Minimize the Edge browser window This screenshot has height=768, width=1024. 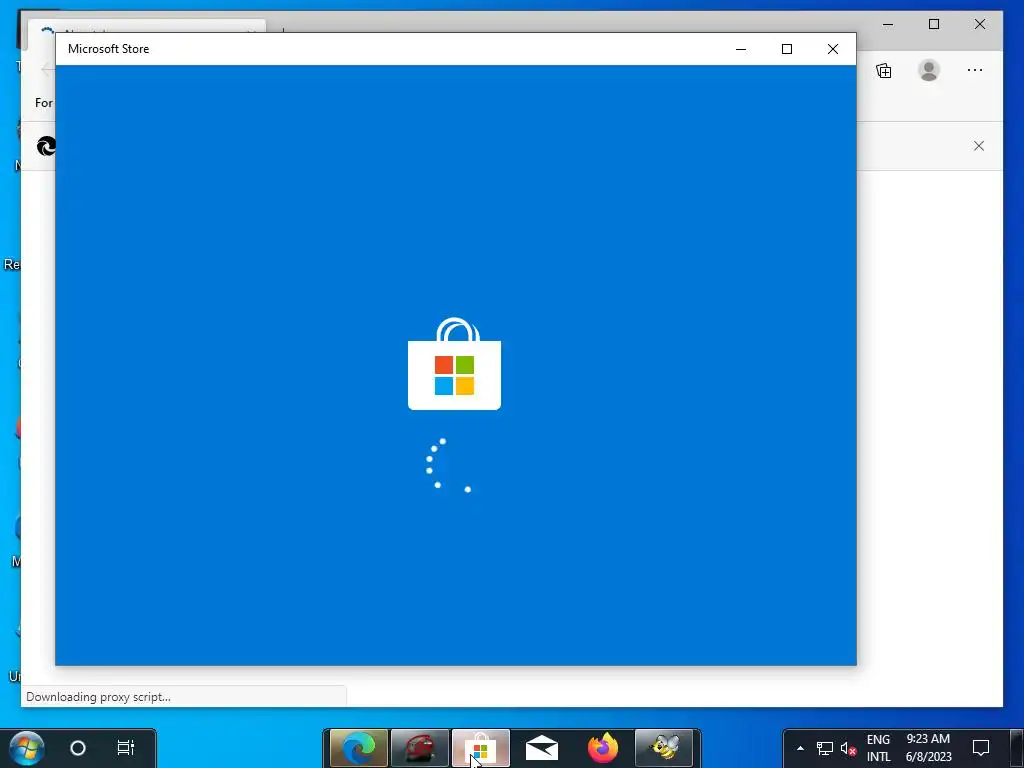click(888, 24)
